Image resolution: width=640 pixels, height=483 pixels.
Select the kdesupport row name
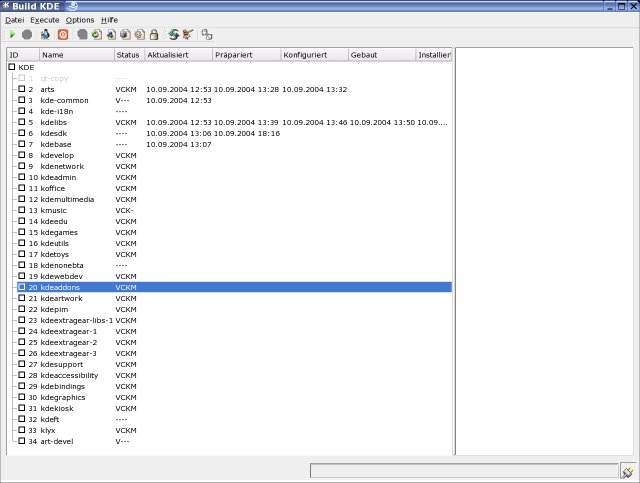[62, 365]
